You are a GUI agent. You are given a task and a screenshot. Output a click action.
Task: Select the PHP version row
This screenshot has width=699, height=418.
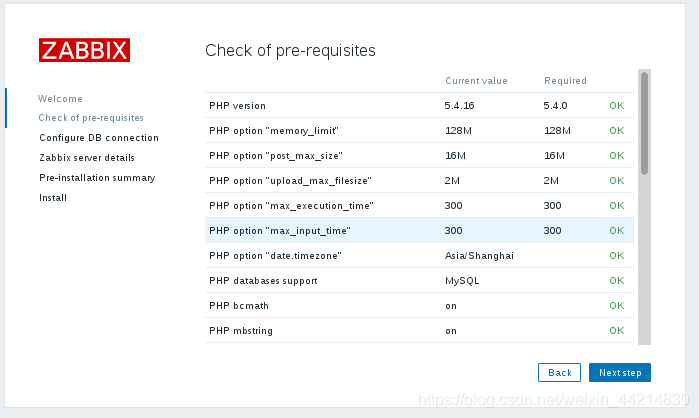click(419, 106)
